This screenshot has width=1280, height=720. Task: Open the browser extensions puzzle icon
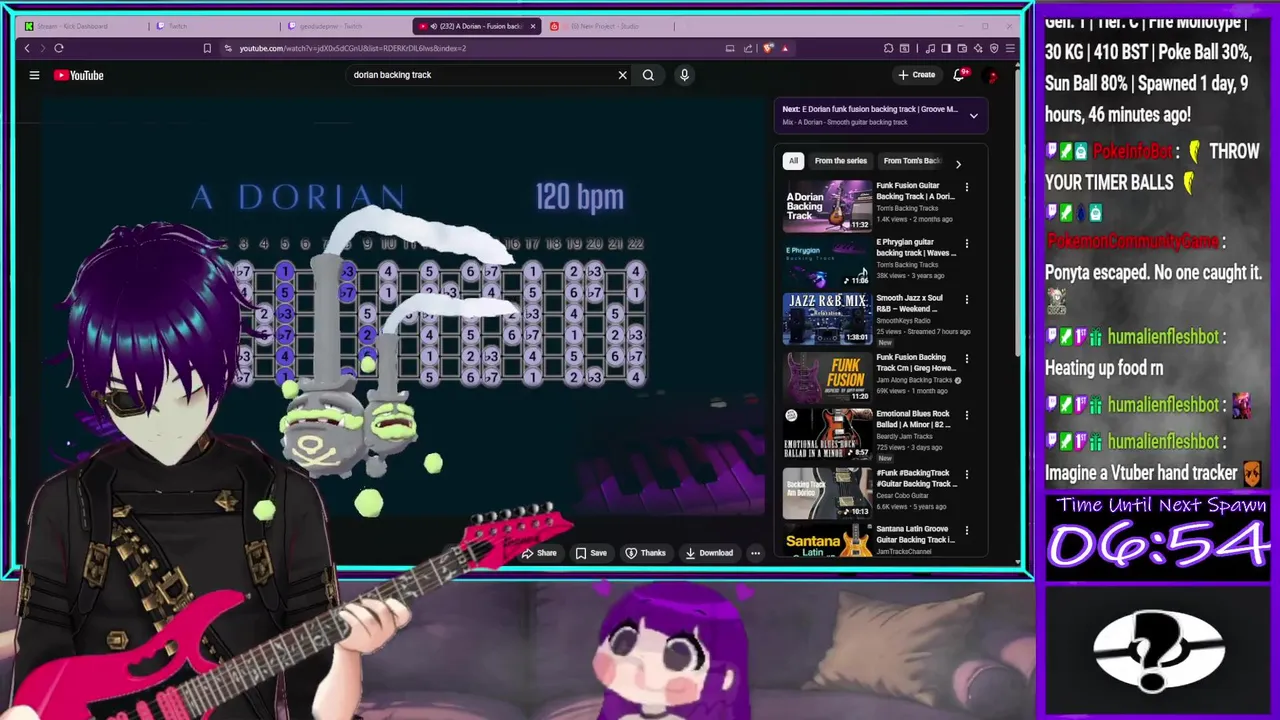[x=888, y=48]
